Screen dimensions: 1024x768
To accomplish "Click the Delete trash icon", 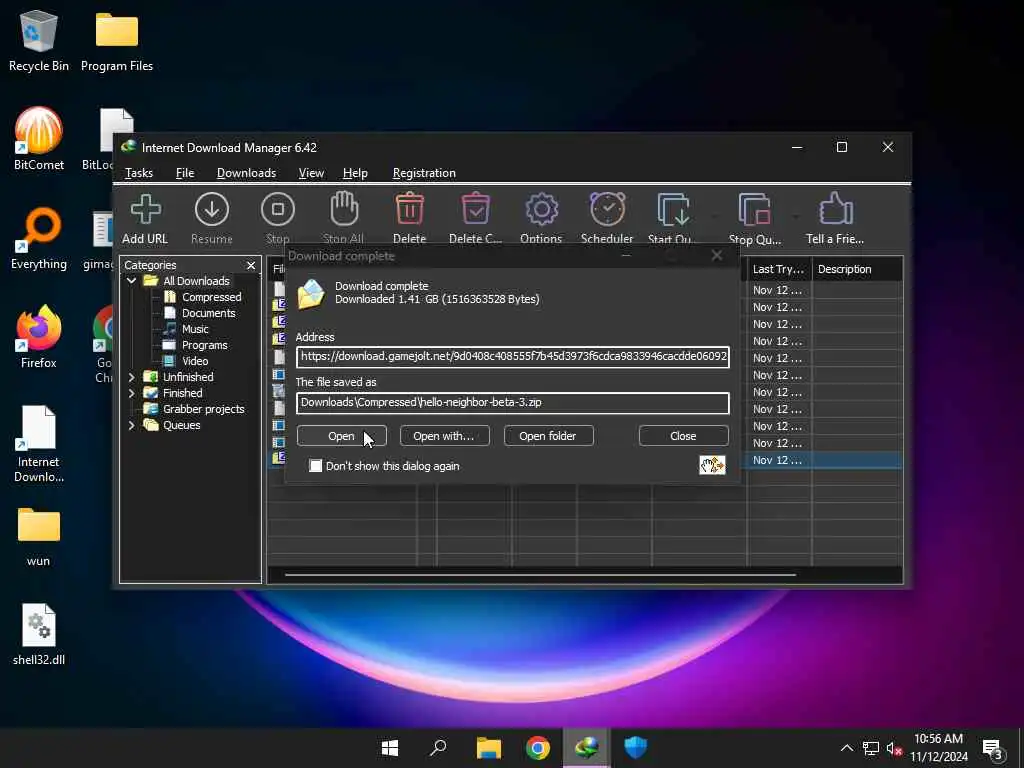I will (409, 210).
